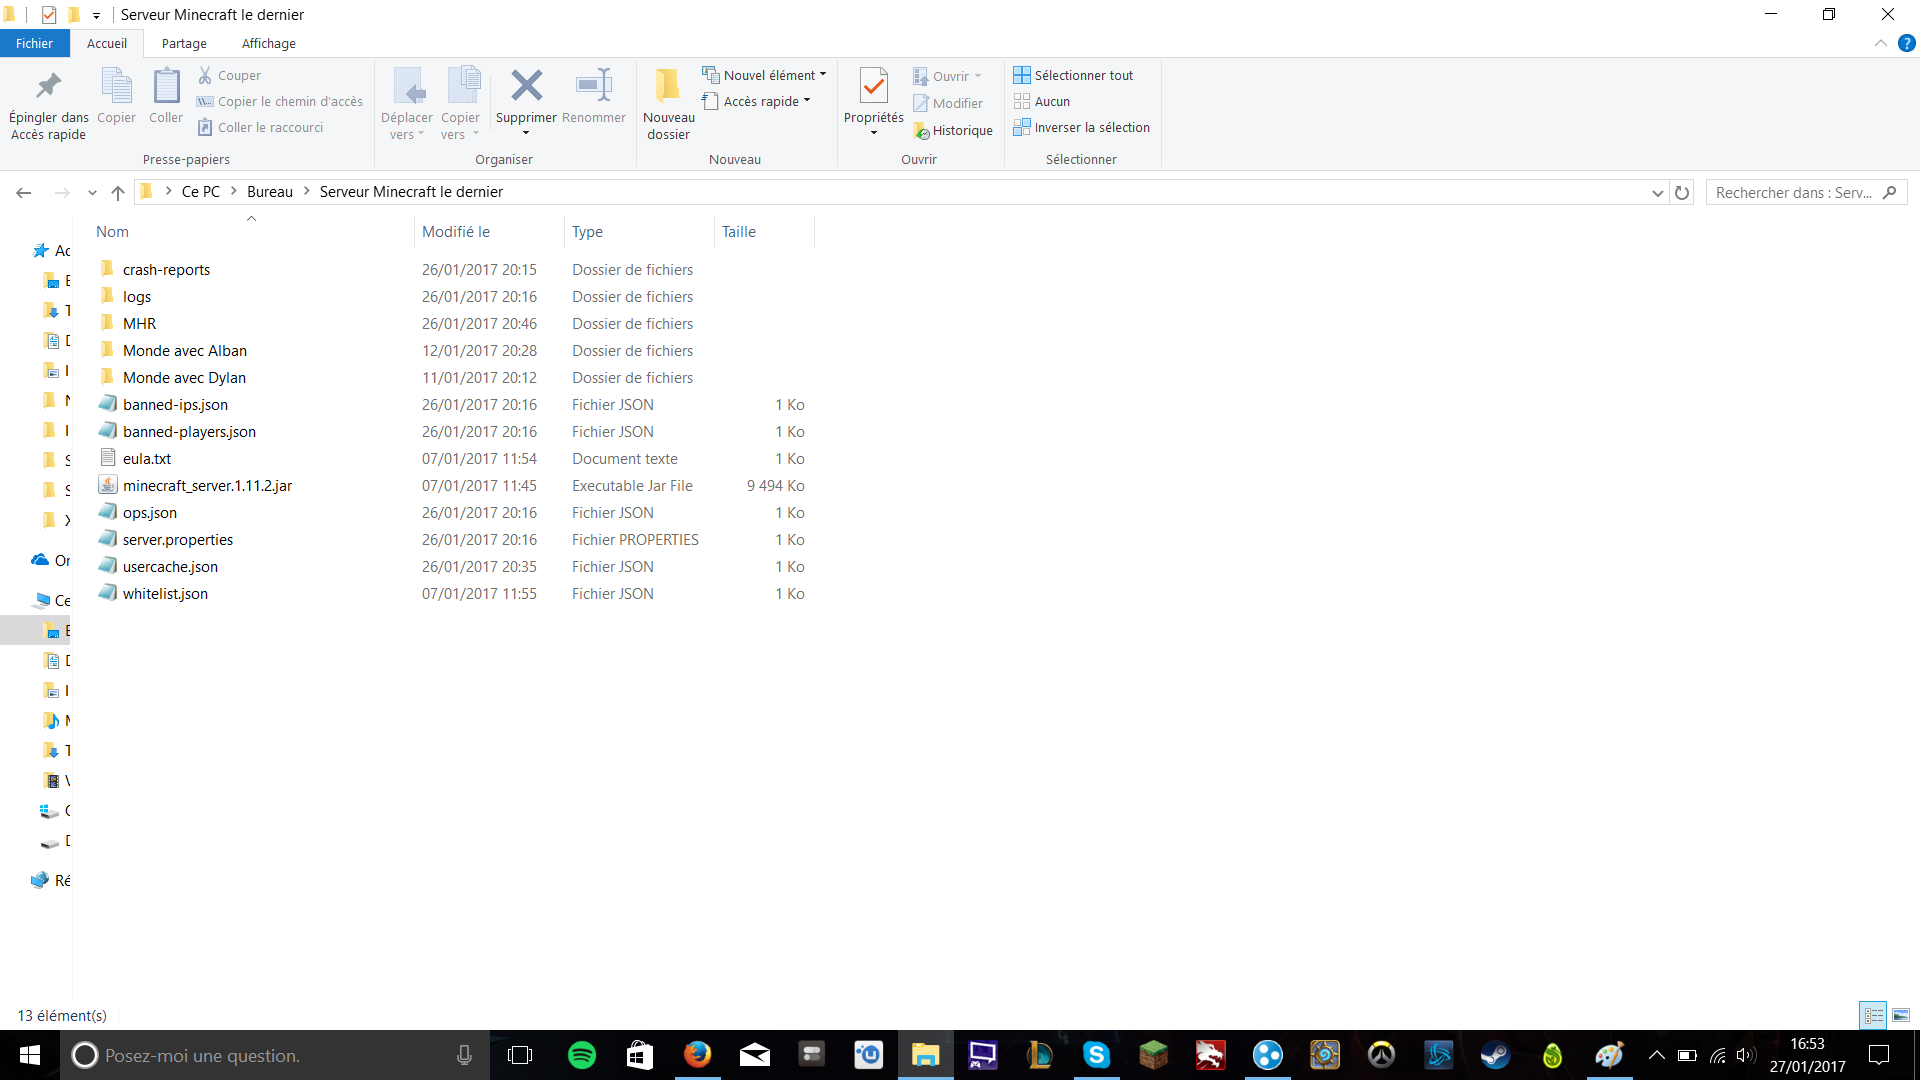This screenshot has width=1920, height=1080.
Task: Create a new folder with Nouveau dossier
Action: (x=668, y=105)
